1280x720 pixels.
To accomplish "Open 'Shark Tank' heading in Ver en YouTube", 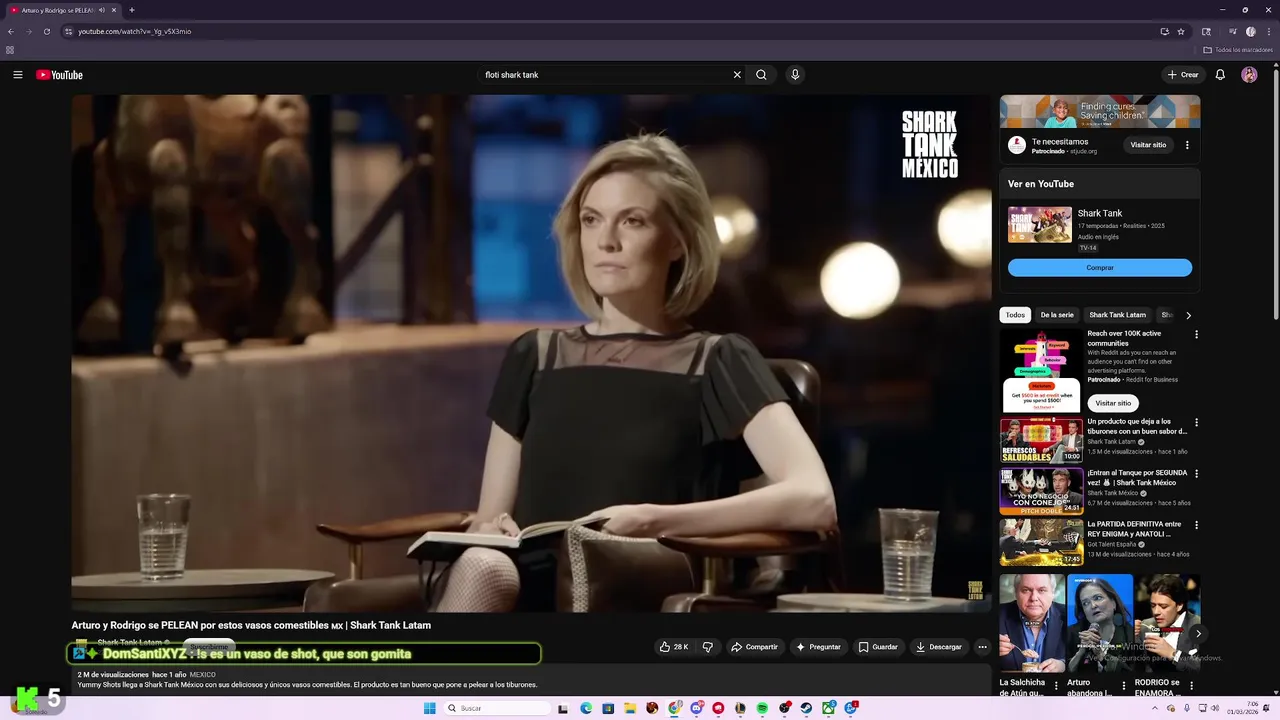I will pyautogui.click(x=1100, y=213).
